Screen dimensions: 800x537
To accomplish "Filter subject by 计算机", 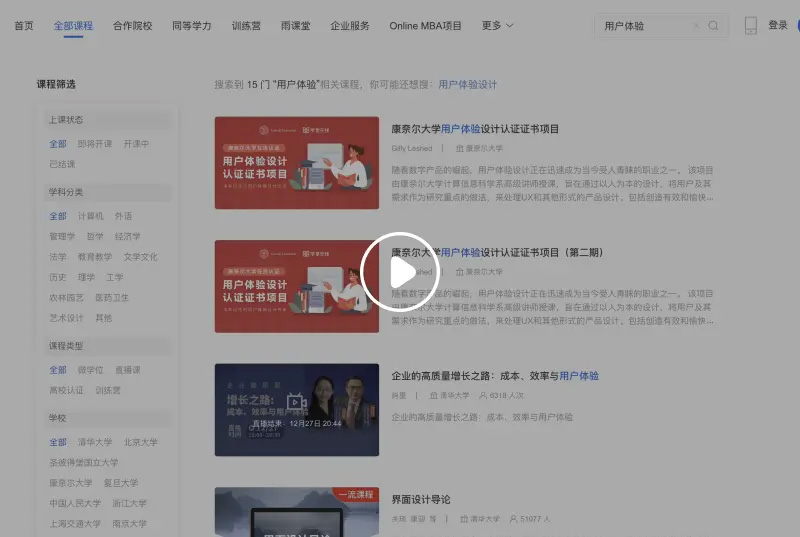I will coord(90,216).
